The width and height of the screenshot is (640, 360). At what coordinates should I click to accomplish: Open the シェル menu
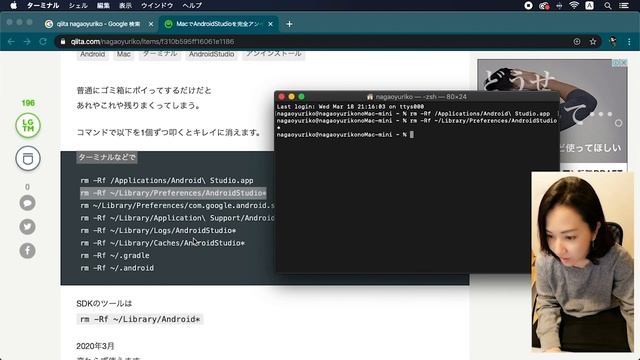tap(78, 5)
